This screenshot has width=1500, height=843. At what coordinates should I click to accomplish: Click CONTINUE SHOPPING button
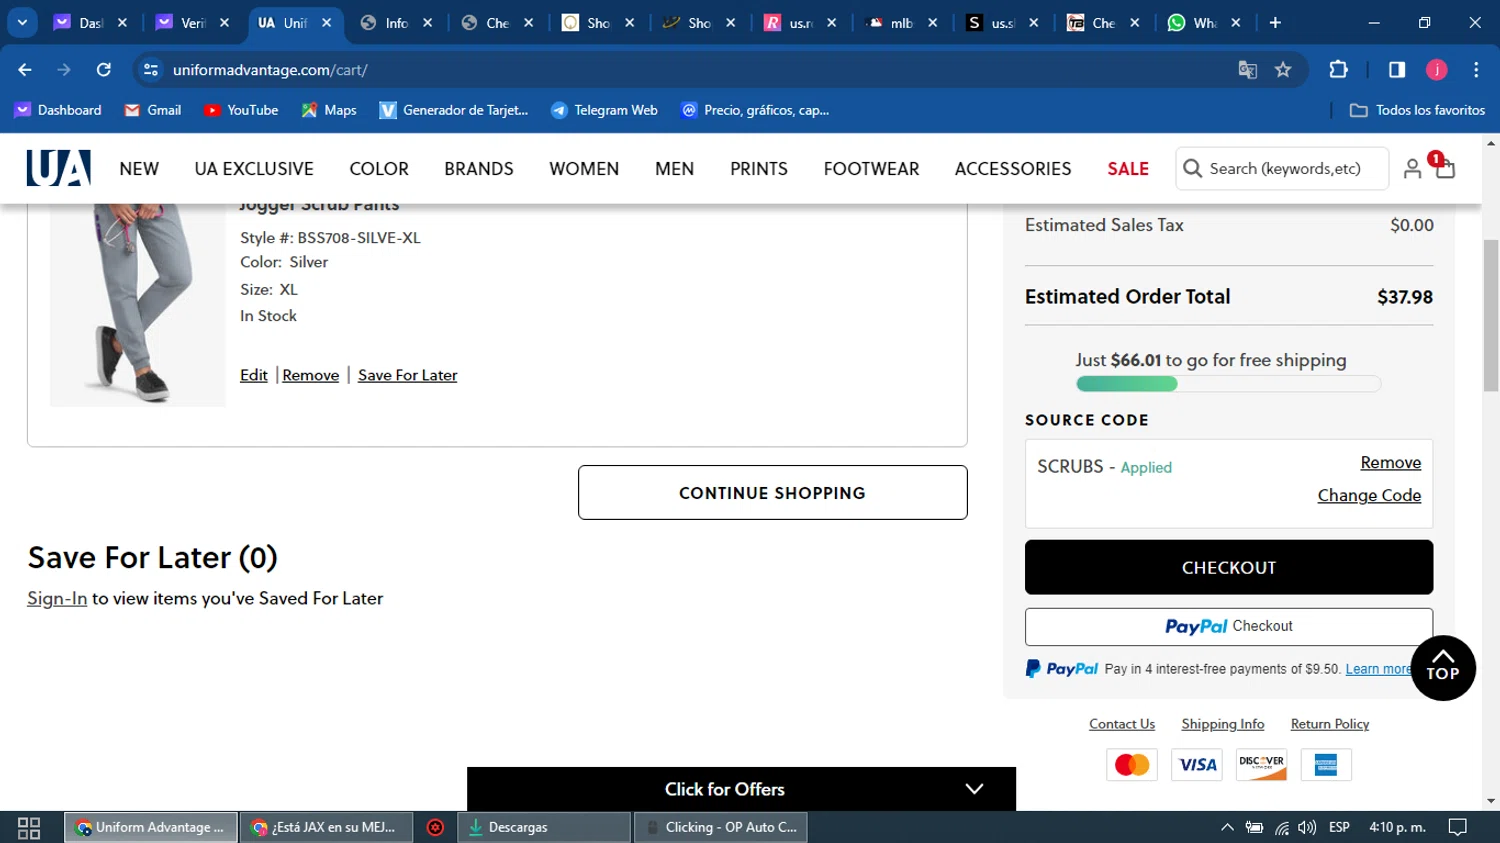772,492
